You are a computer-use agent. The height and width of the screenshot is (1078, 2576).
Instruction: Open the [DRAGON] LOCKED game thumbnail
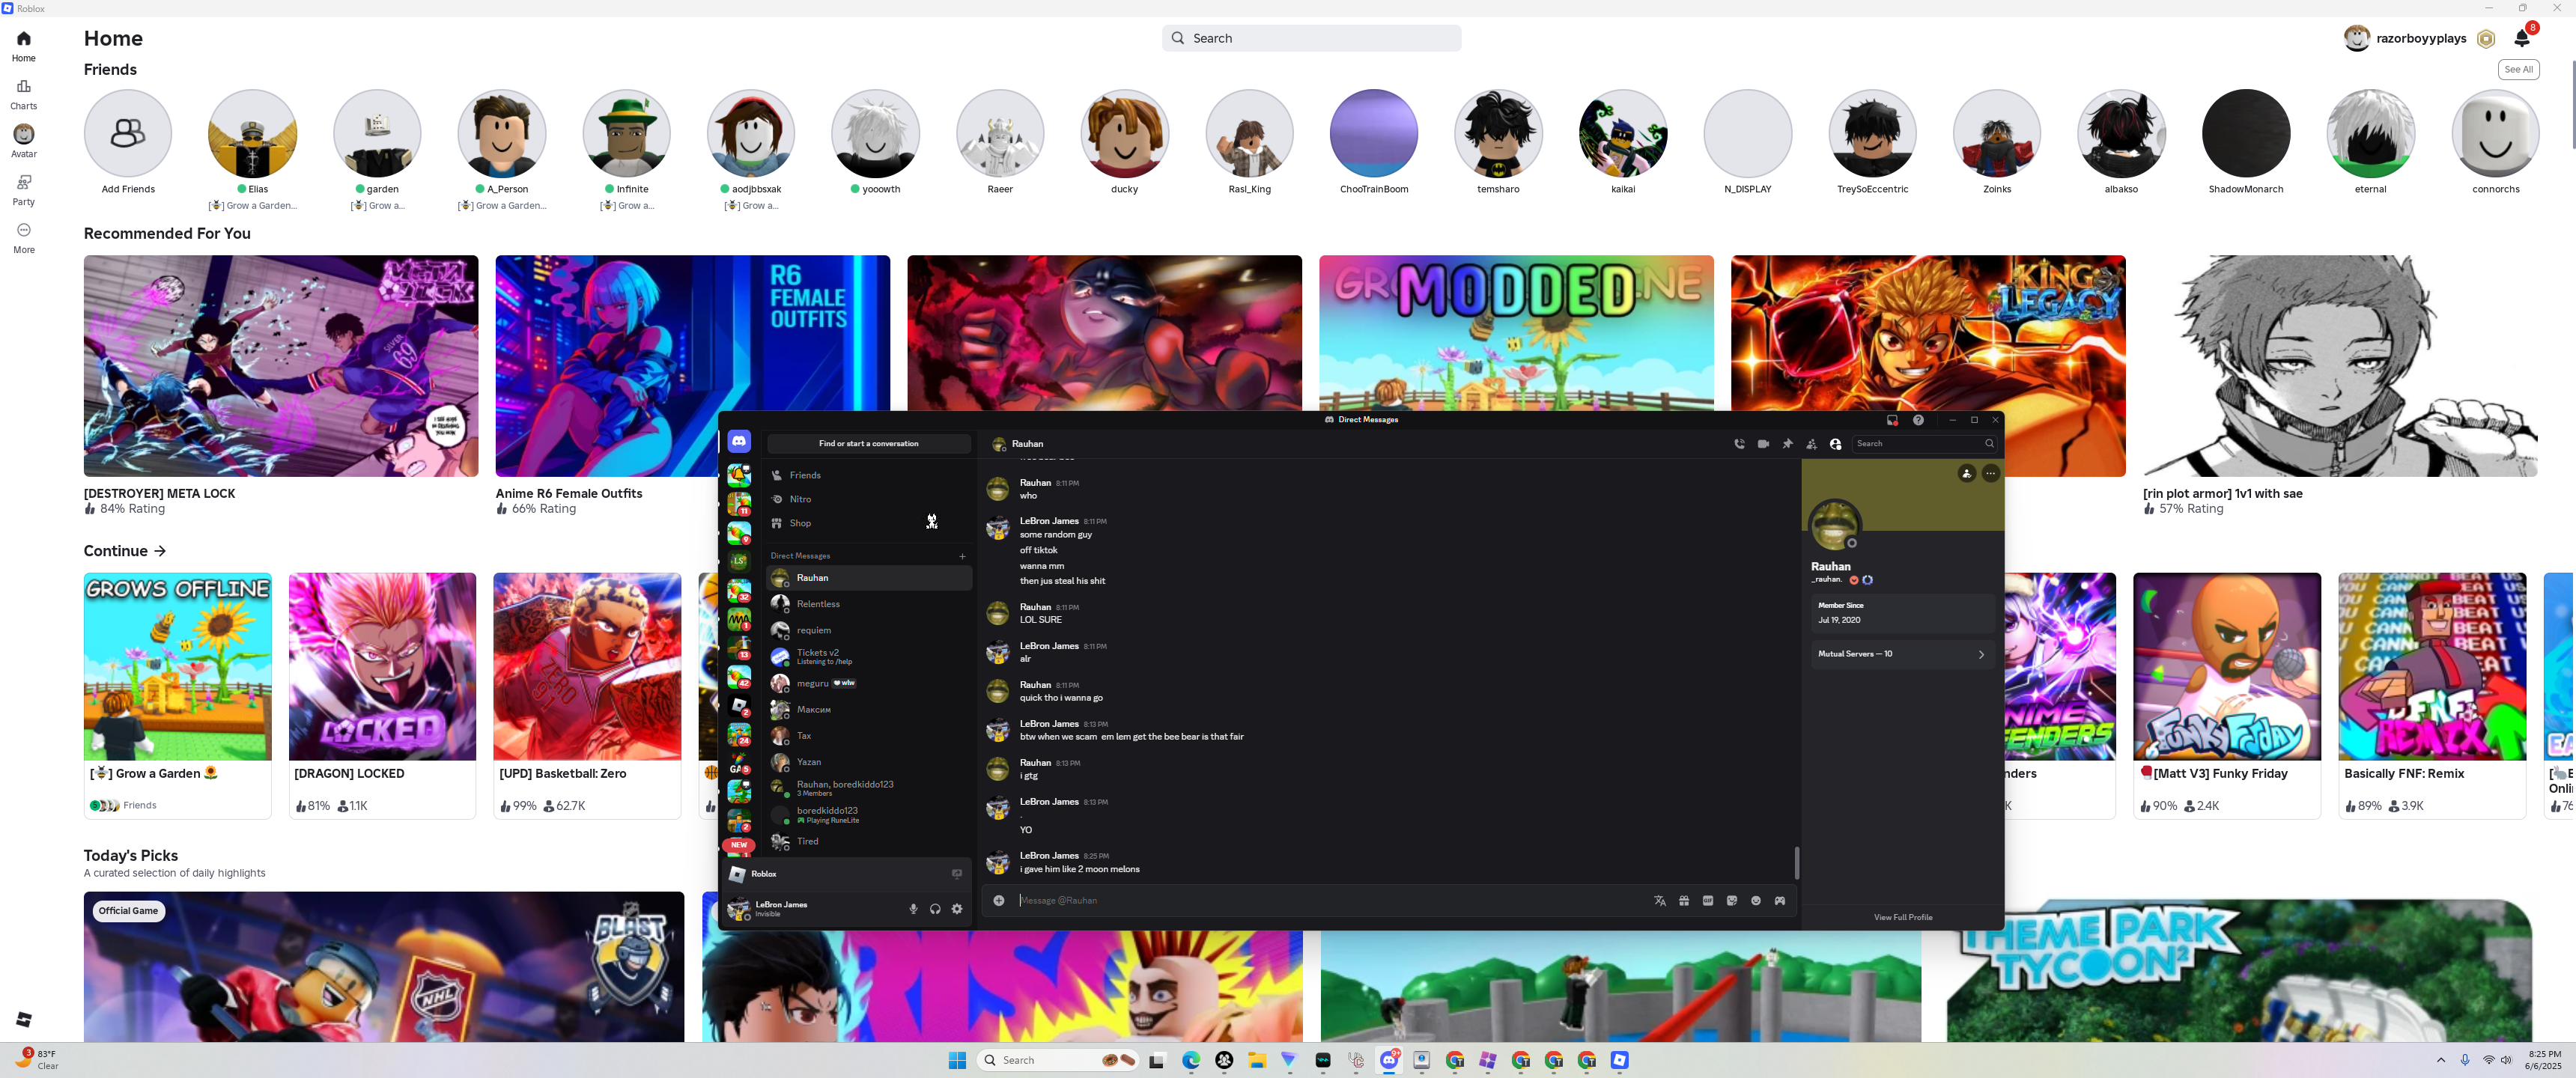382,666
